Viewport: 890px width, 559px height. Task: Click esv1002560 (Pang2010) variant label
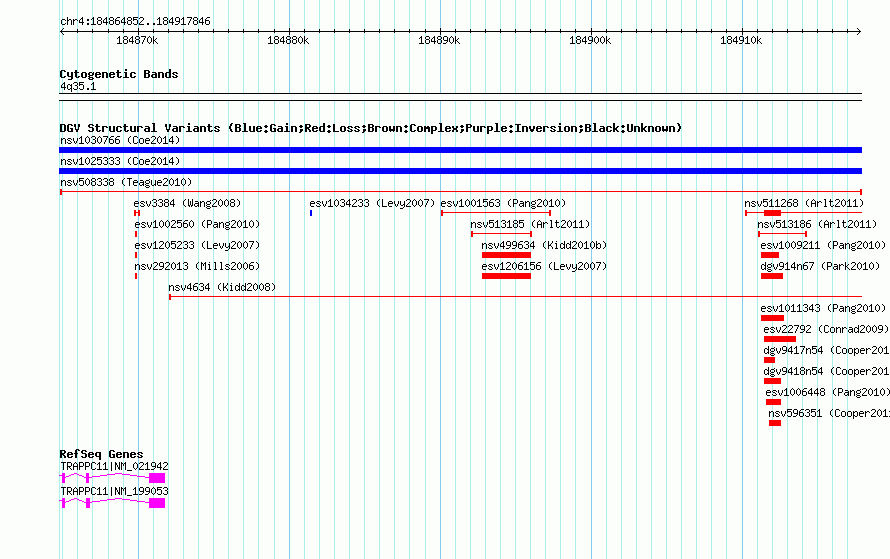(x=197, y=224)
